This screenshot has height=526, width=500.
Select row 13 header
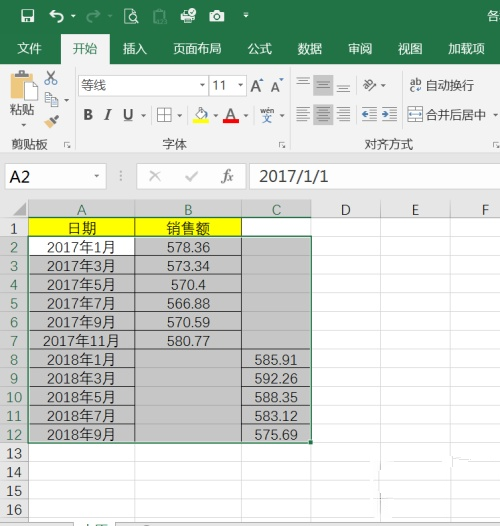point(14,454)
